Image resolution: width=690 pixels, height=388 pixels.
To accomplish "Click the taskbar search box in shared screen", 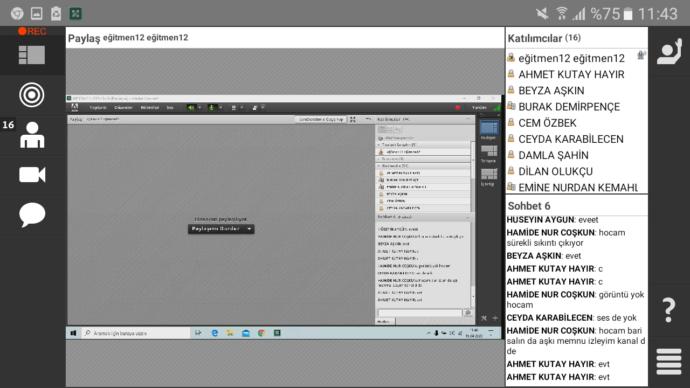I will pyautogui.click(x=136, y=333).
